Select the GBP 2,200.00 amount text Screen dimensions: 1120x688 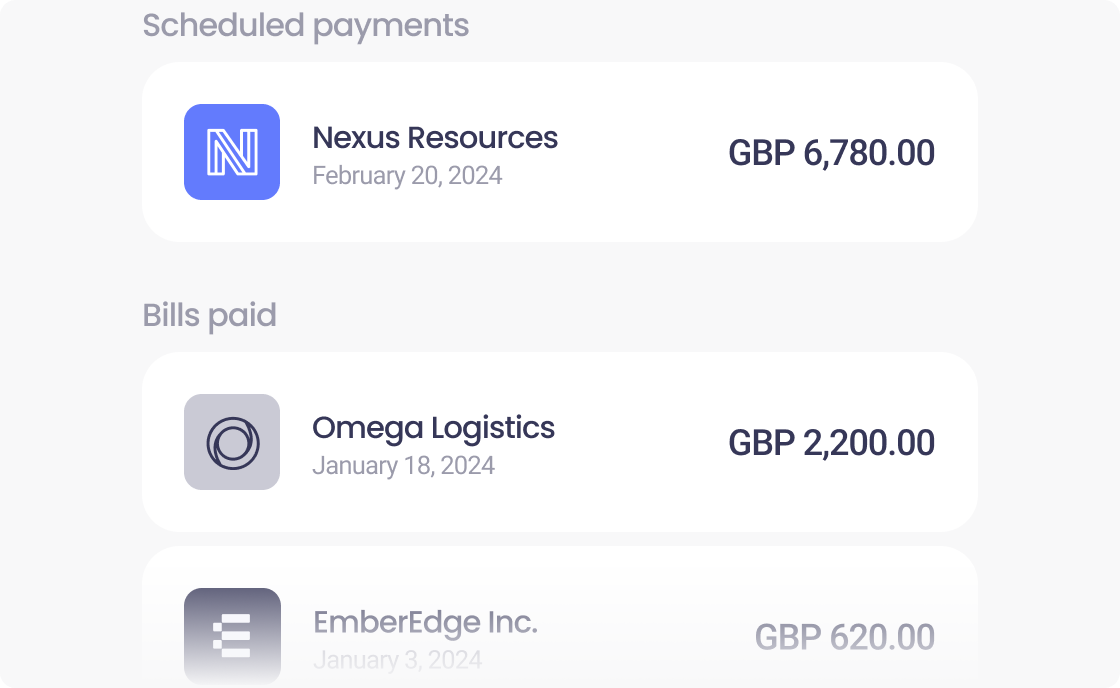pyautogui.click(x=831, y=442)
